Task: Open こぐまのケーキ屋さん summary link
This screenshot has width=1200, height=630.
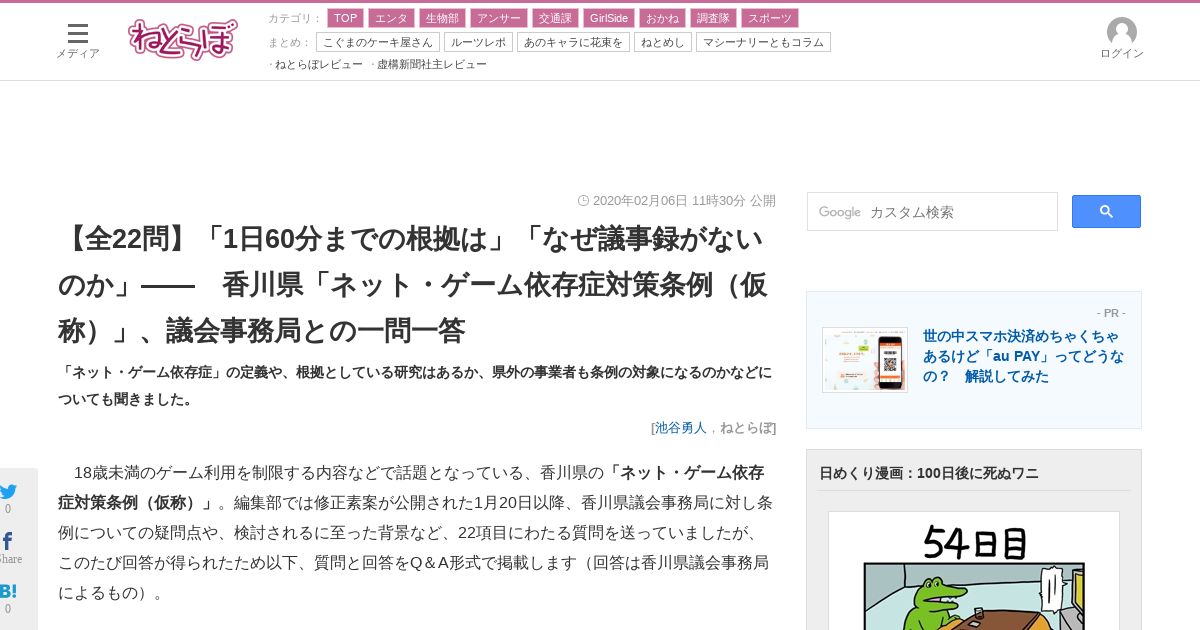Action: click(x=378, y=42)
